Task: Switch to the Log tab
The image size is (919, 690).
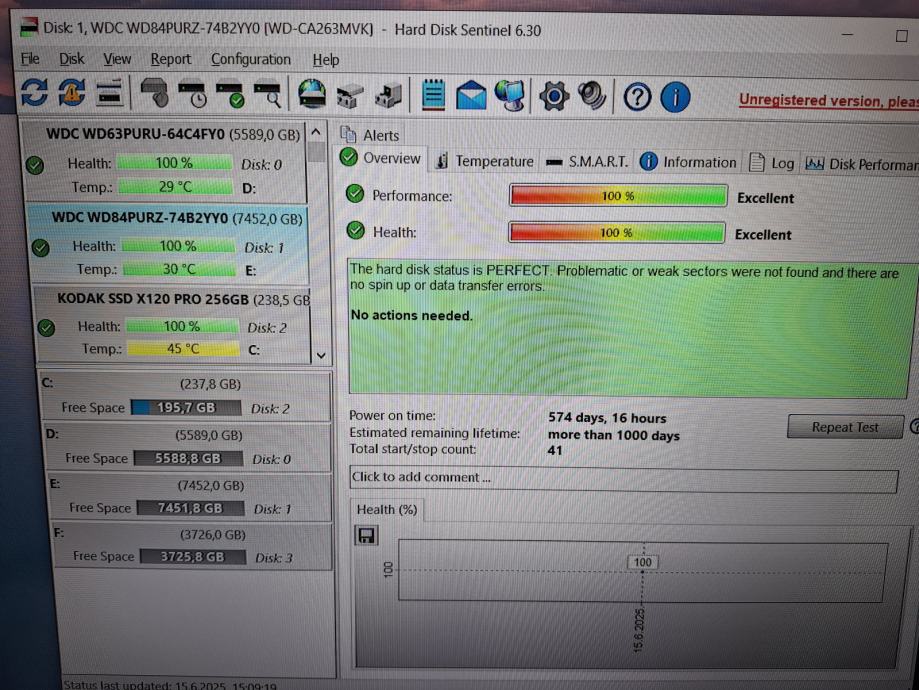Action: (772, 163)
